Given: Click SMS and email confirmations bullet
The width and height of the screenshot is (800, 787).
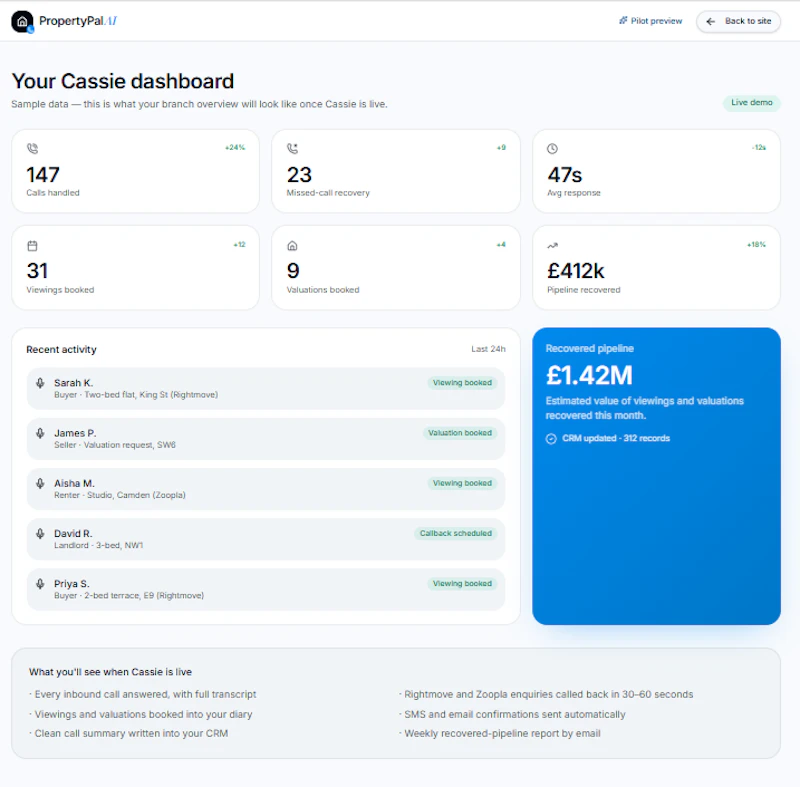Looking at the screenshot, I should click(x=512, y=714).
